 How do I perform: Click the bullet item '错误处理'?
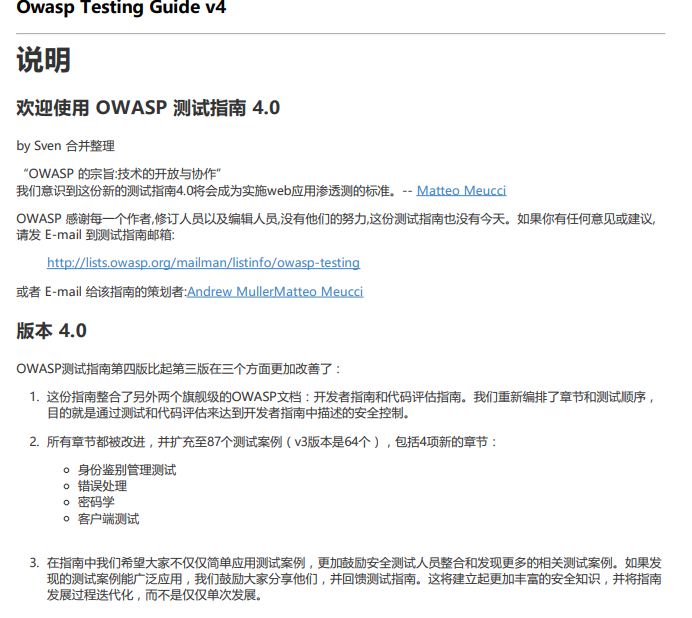point(102,486)
